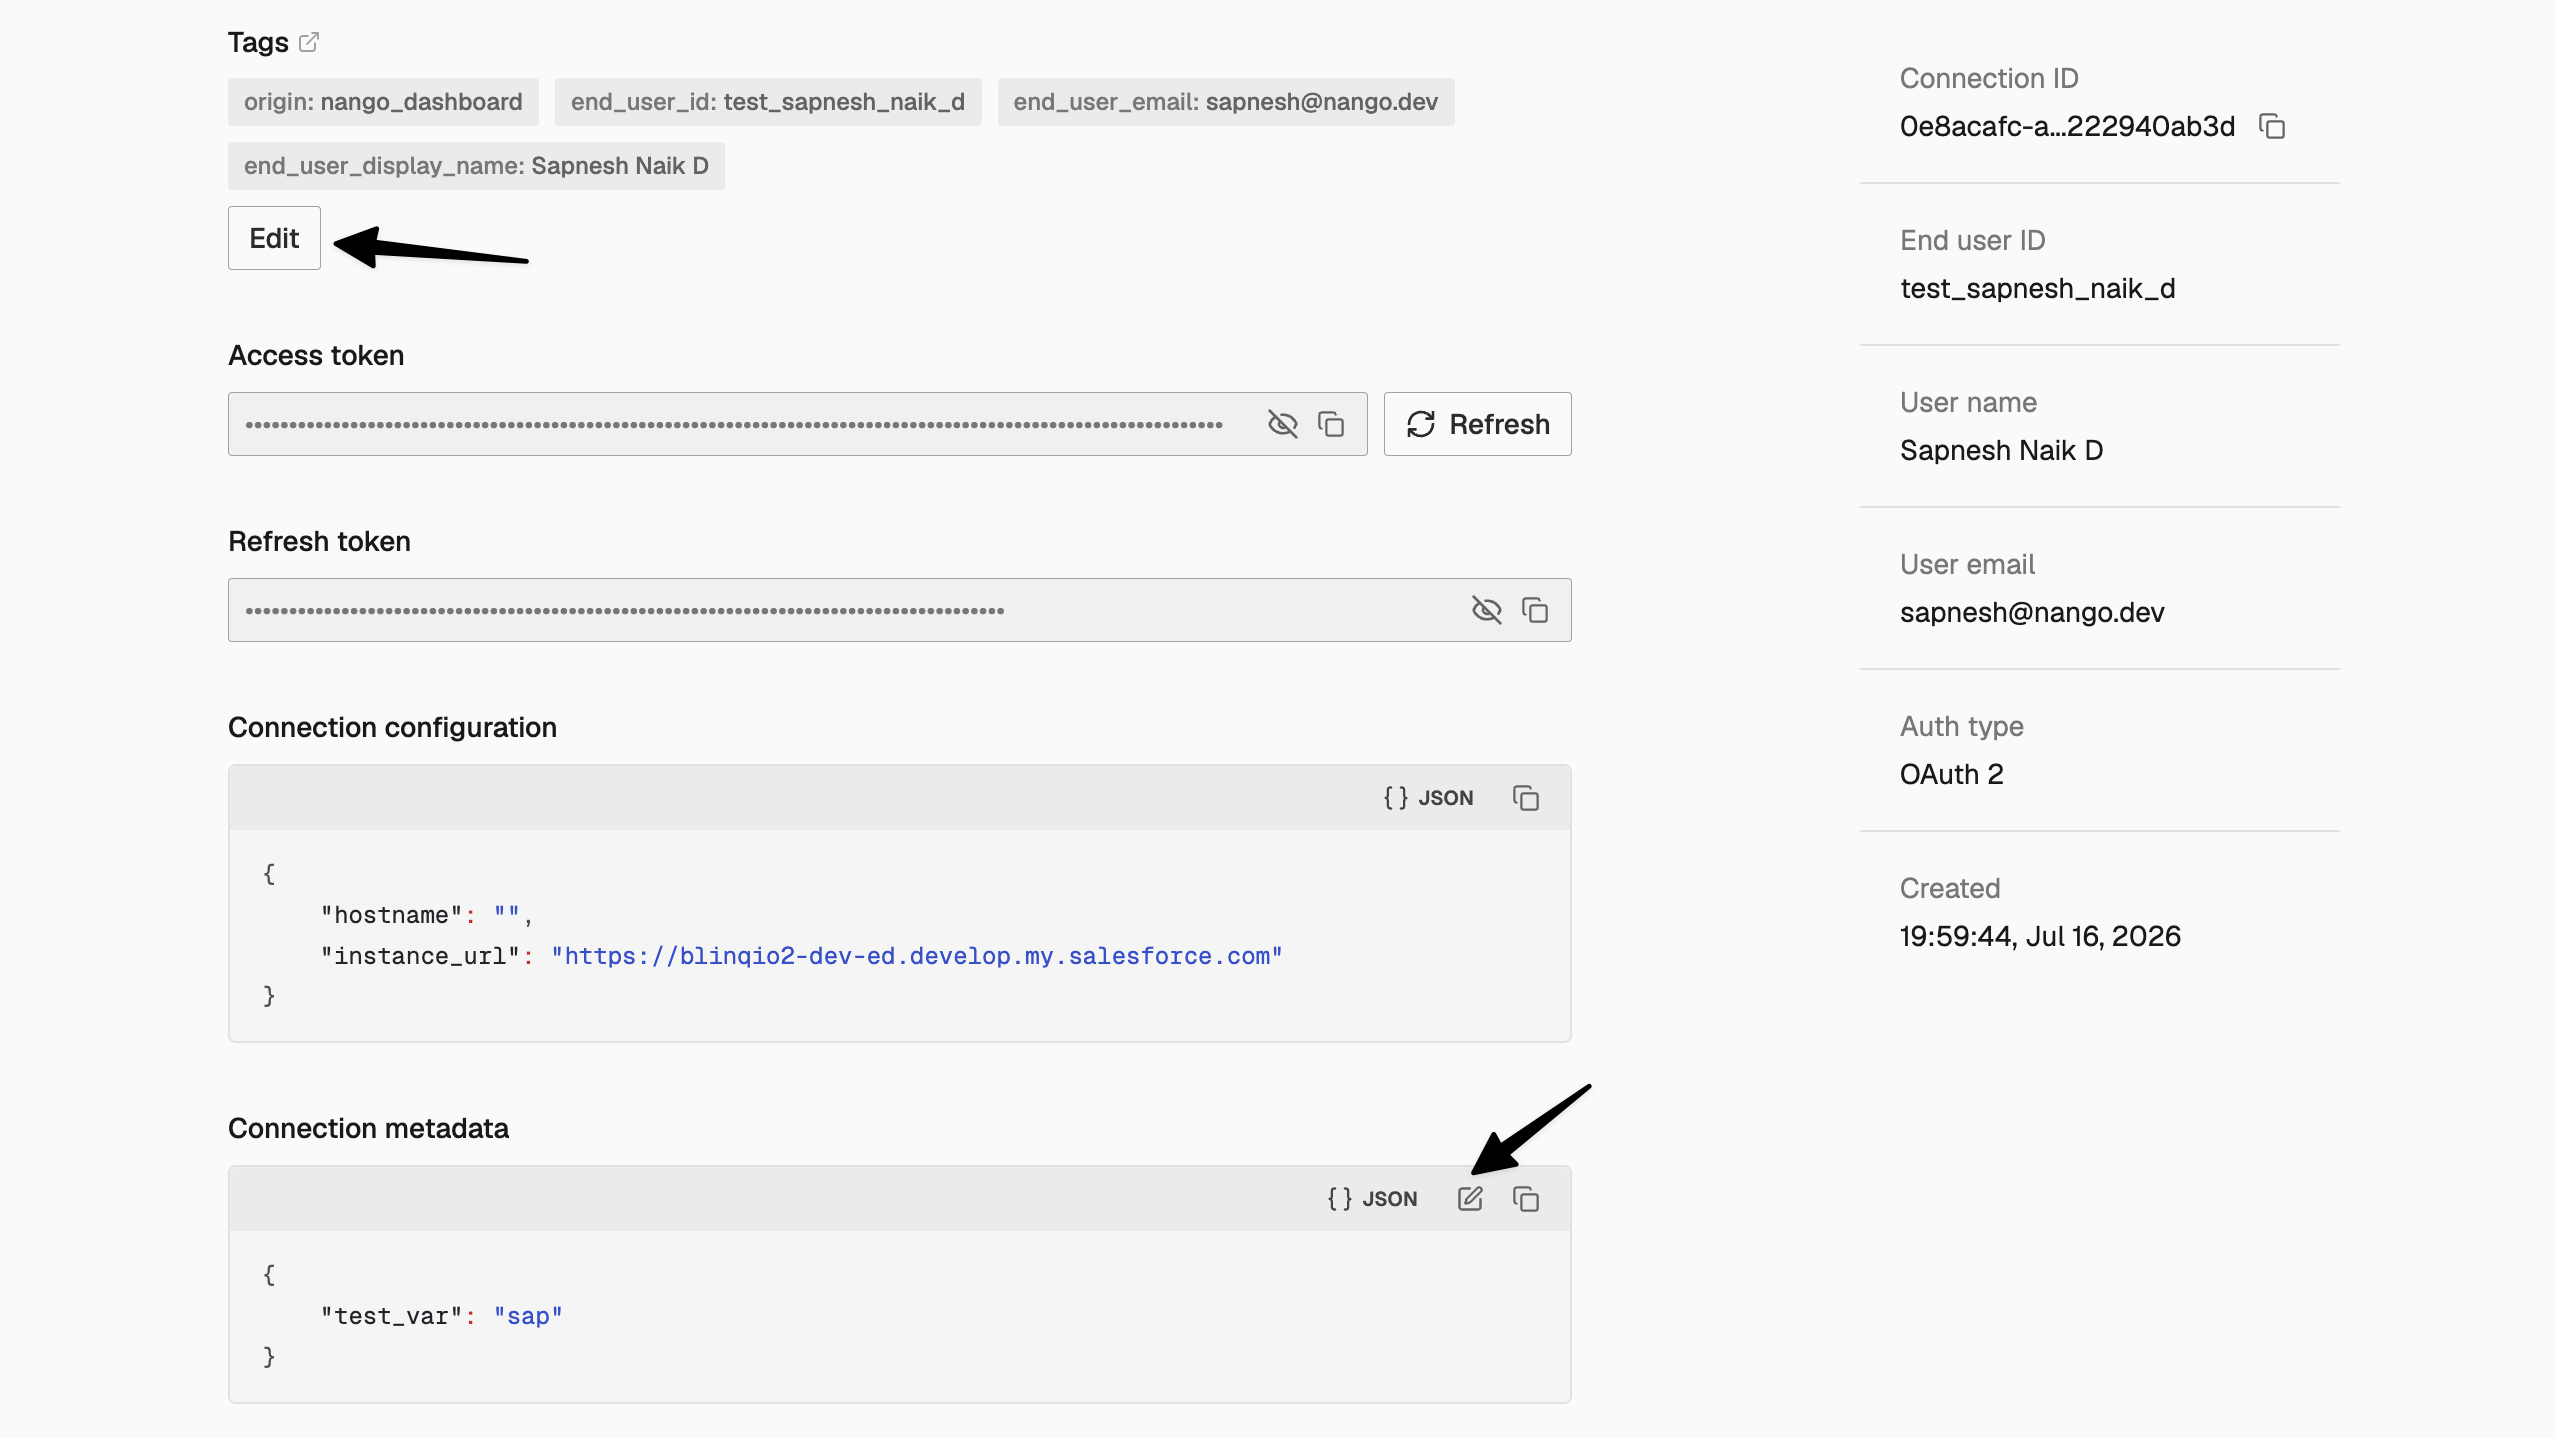This screenshot has width=2556, height=1438.
Task: Click the instance_url salesforce URL value
Action: pos(917,956)
